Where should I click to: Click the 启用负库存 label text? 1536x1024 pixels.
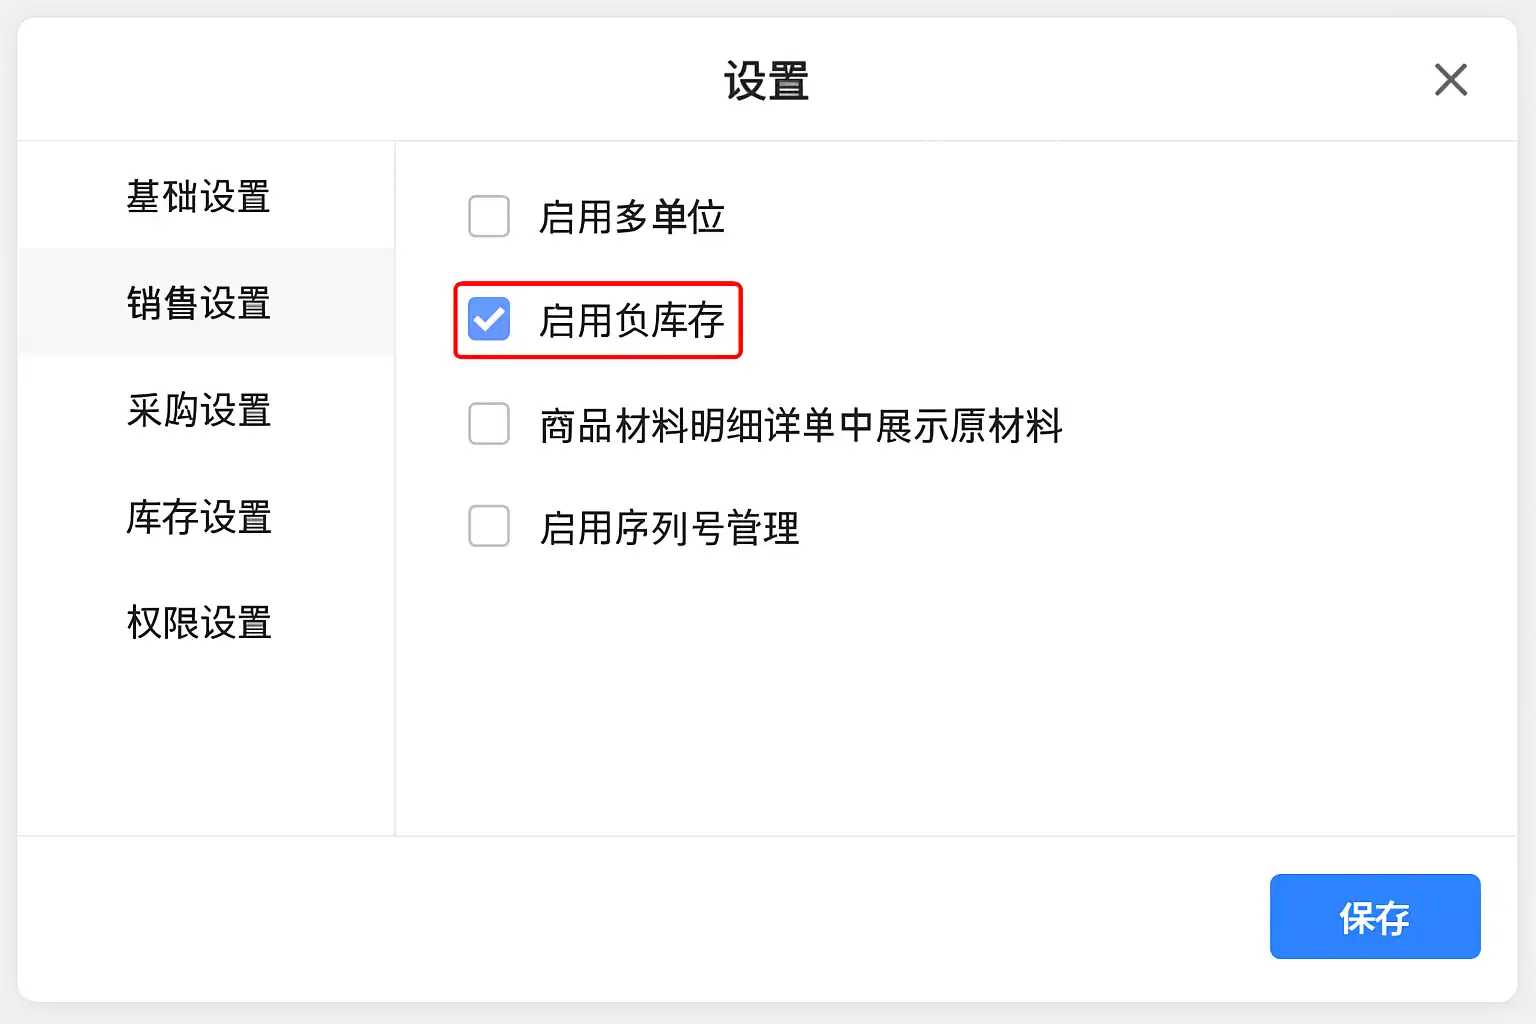tap(631, 321)
